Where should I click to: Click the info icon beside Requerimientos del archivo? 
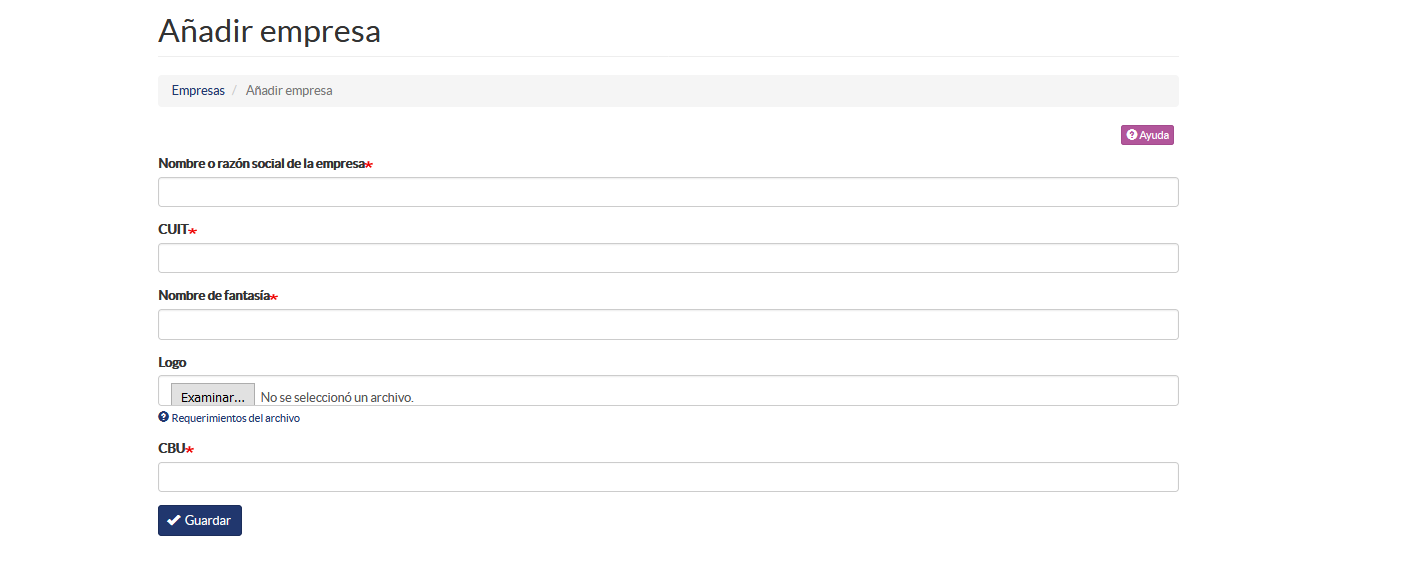163,417
